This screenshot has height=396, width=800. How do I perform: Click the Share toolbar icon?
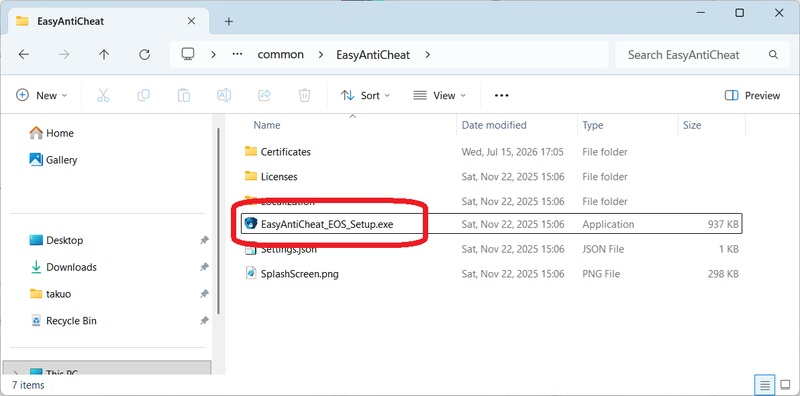click(264, 95)
